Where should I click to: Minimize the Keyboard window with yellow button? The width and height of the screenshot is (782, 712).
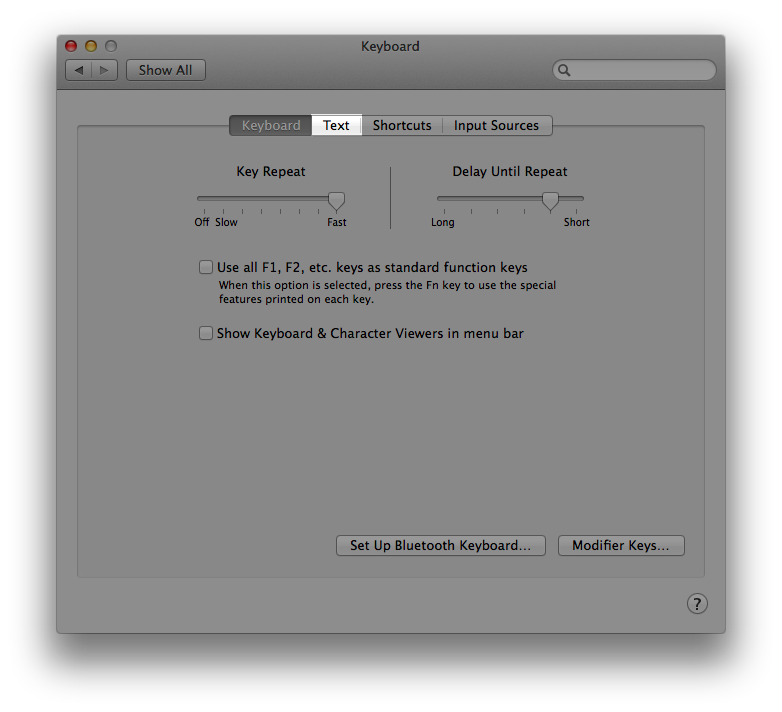point(91,46)
